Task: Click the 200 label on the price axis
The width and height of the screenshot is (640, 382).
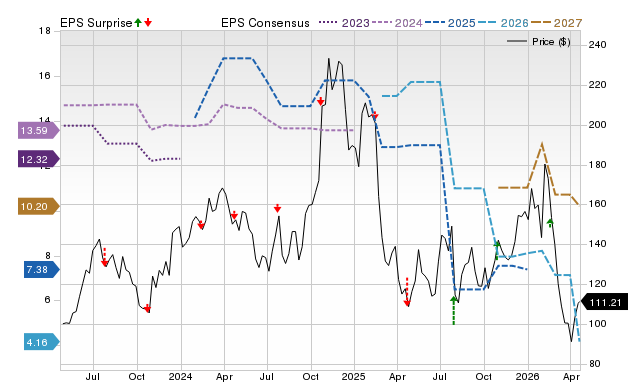Action: pyautogui.click(x=598, y=125)
